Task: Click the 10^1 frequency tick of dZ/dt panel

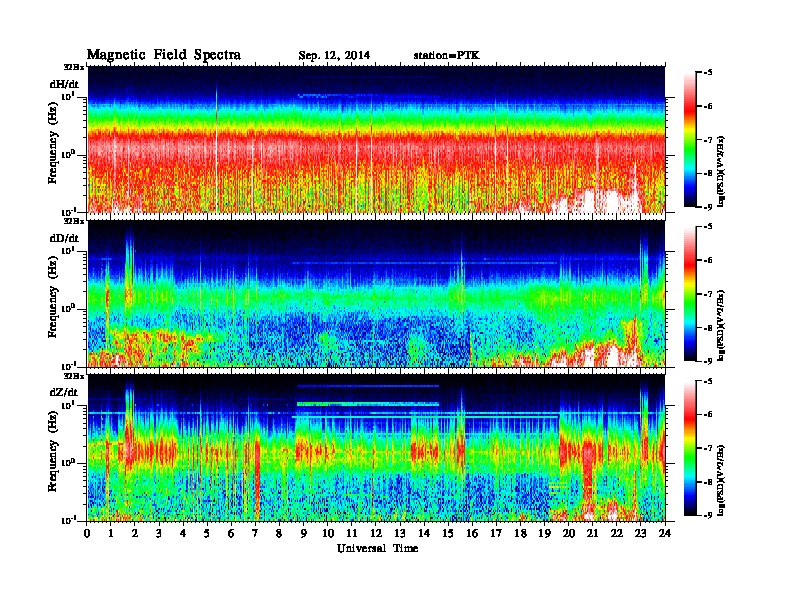Action: pos(68,404)
